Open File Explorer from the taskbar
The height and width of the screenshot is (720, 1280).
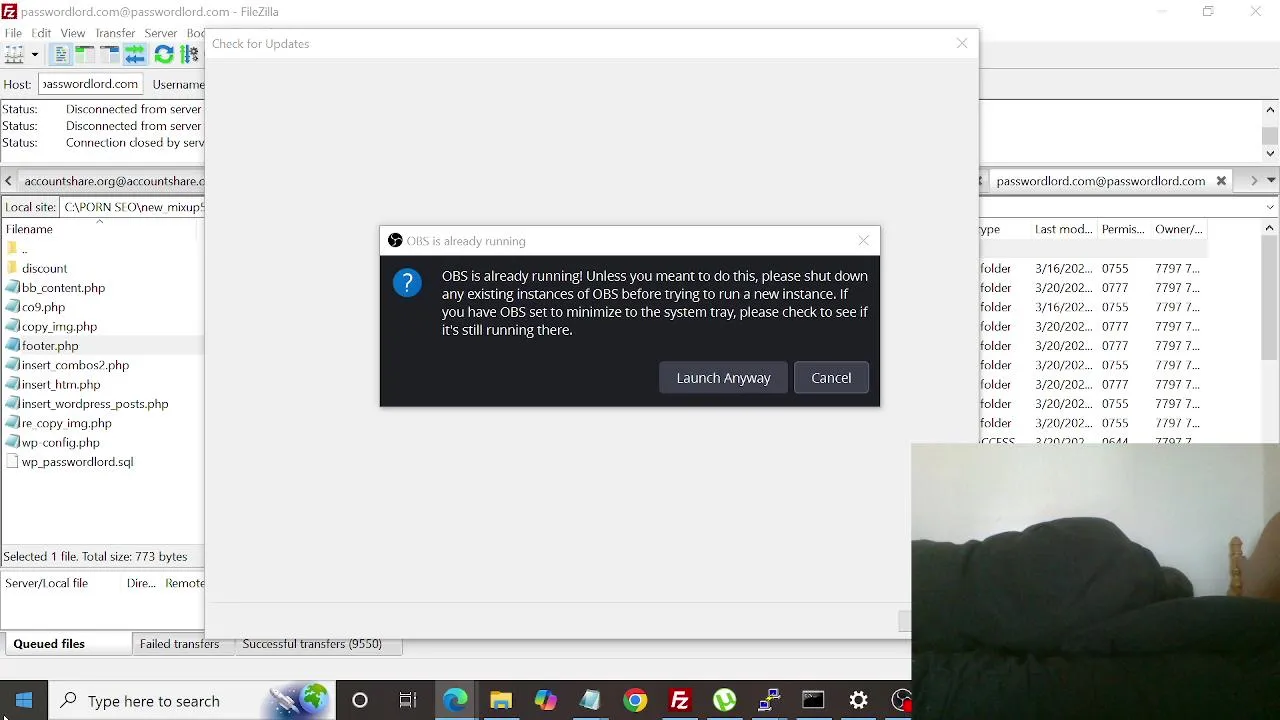pos(500,701)
